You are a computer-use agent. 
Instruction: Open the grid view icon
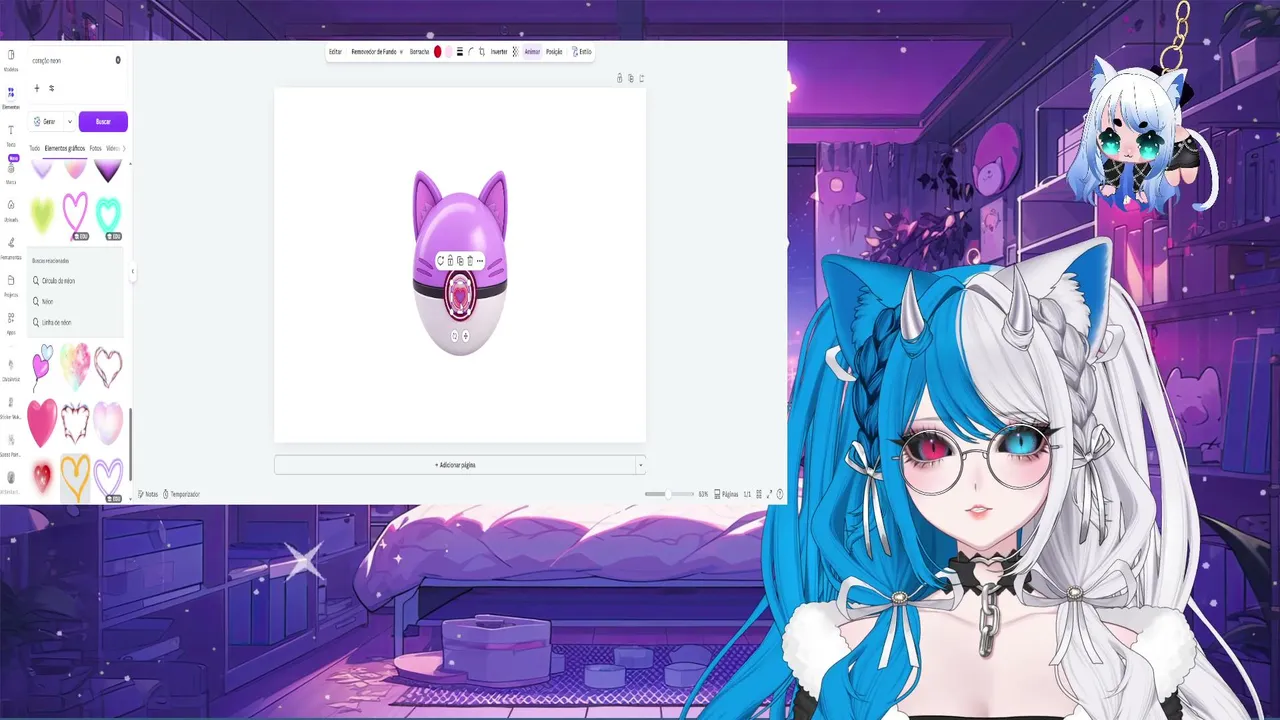coord(759,494)
